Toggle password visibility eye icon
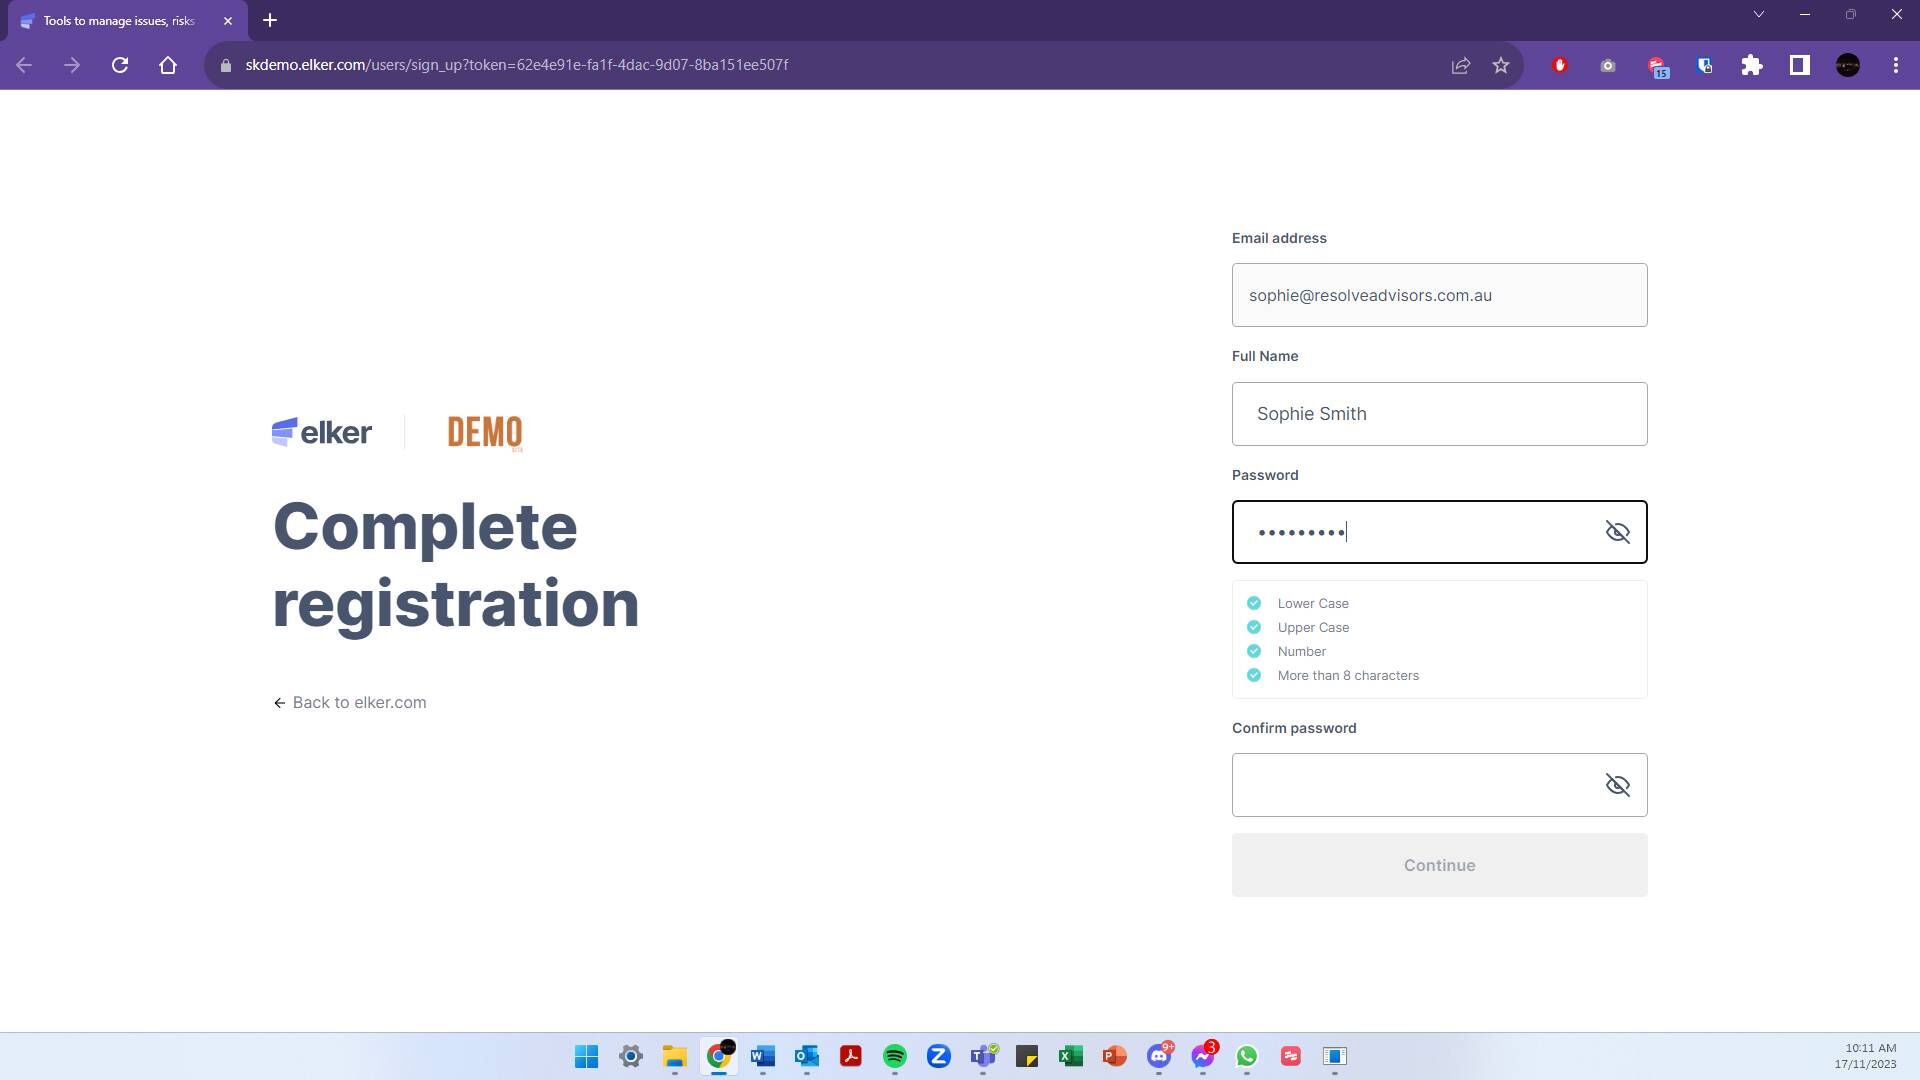1920x1080 pixels. pyautogui.click(x=1617, y=532)
